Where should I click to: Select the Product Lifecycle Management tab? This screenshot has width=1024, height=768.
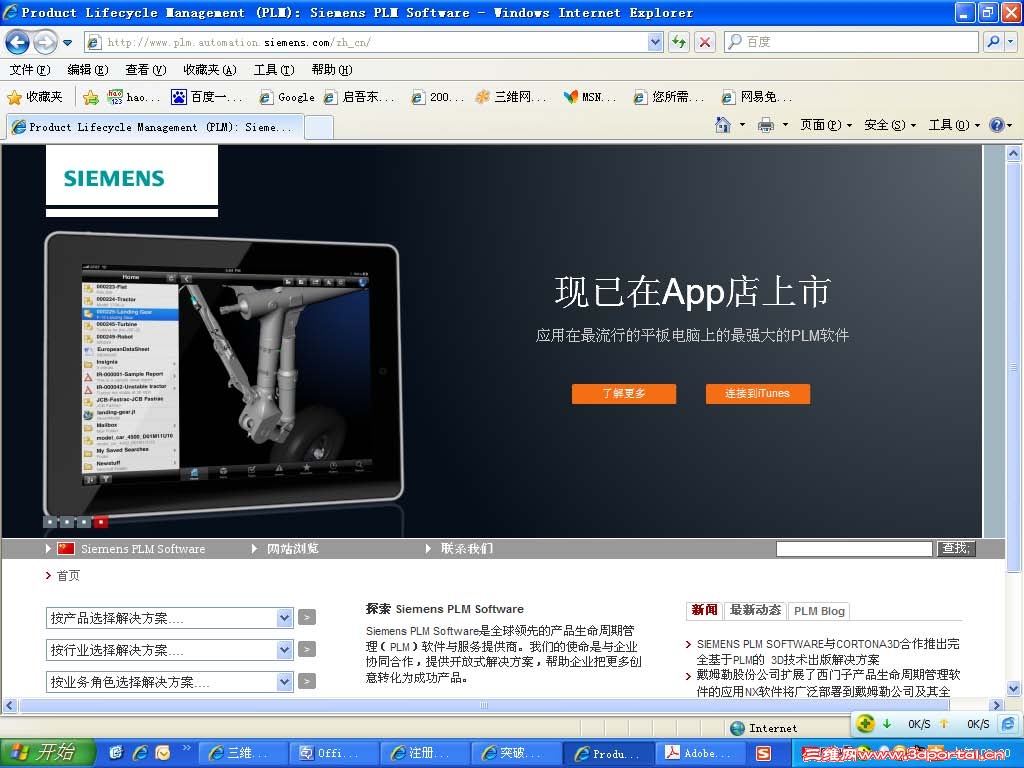point(155,127)
